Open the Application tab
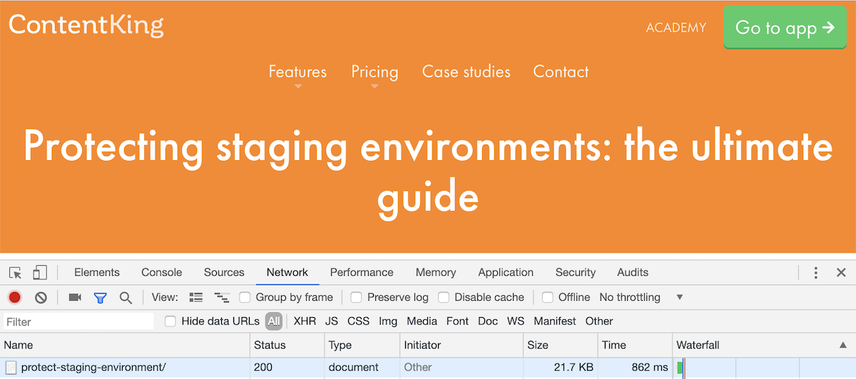Screen dimensions: 856x379 506,273
